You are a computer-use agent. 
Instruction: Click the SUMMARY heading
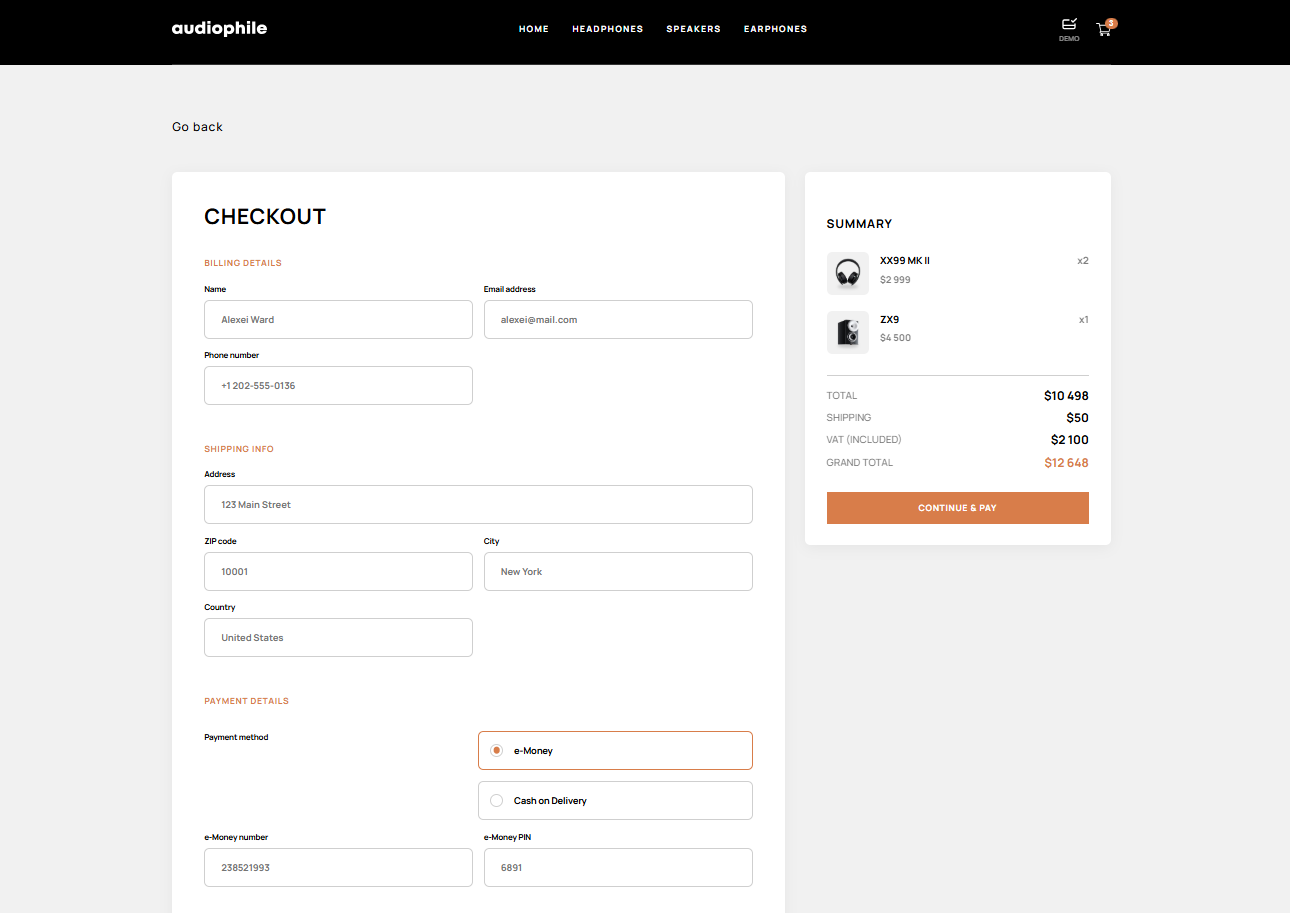(x=859, y=224)
